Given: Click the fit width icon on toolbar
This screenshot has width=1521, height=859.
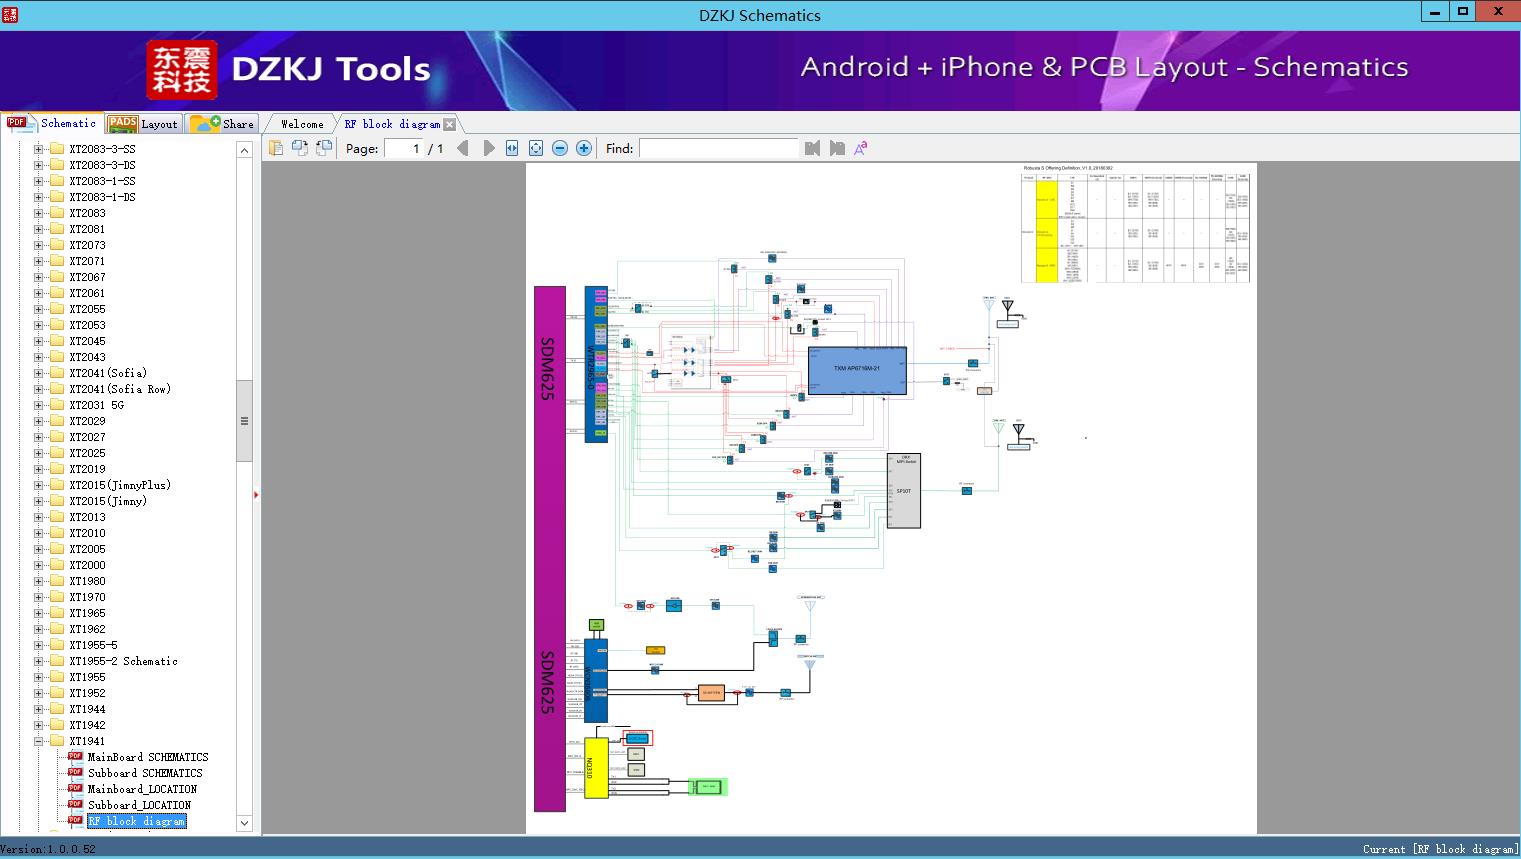Looking at the screenshot, I should pyautogui.click(x=512, y=147).
